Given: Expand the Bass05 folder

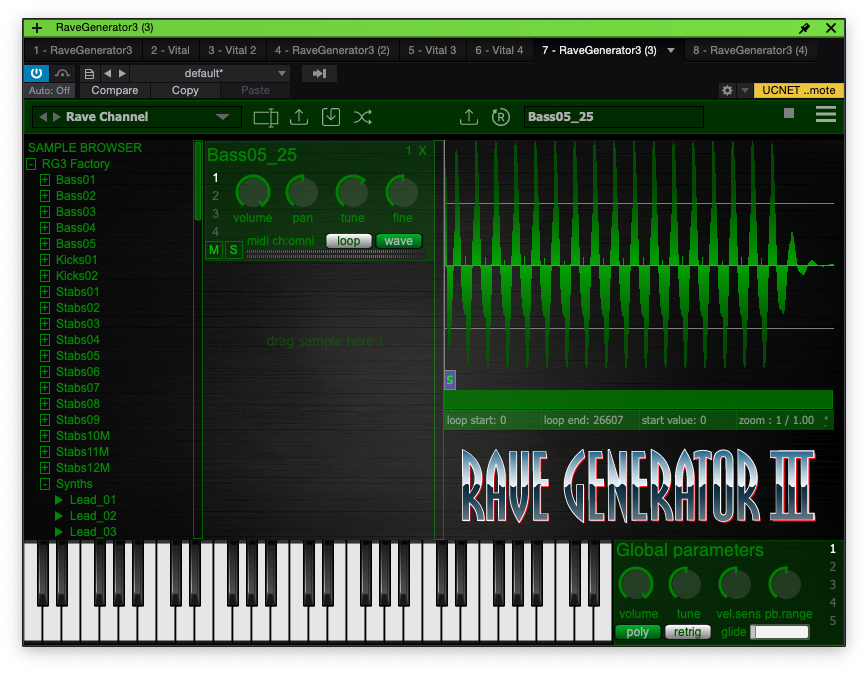Looking at the screenshot, I should pos(45,244).
